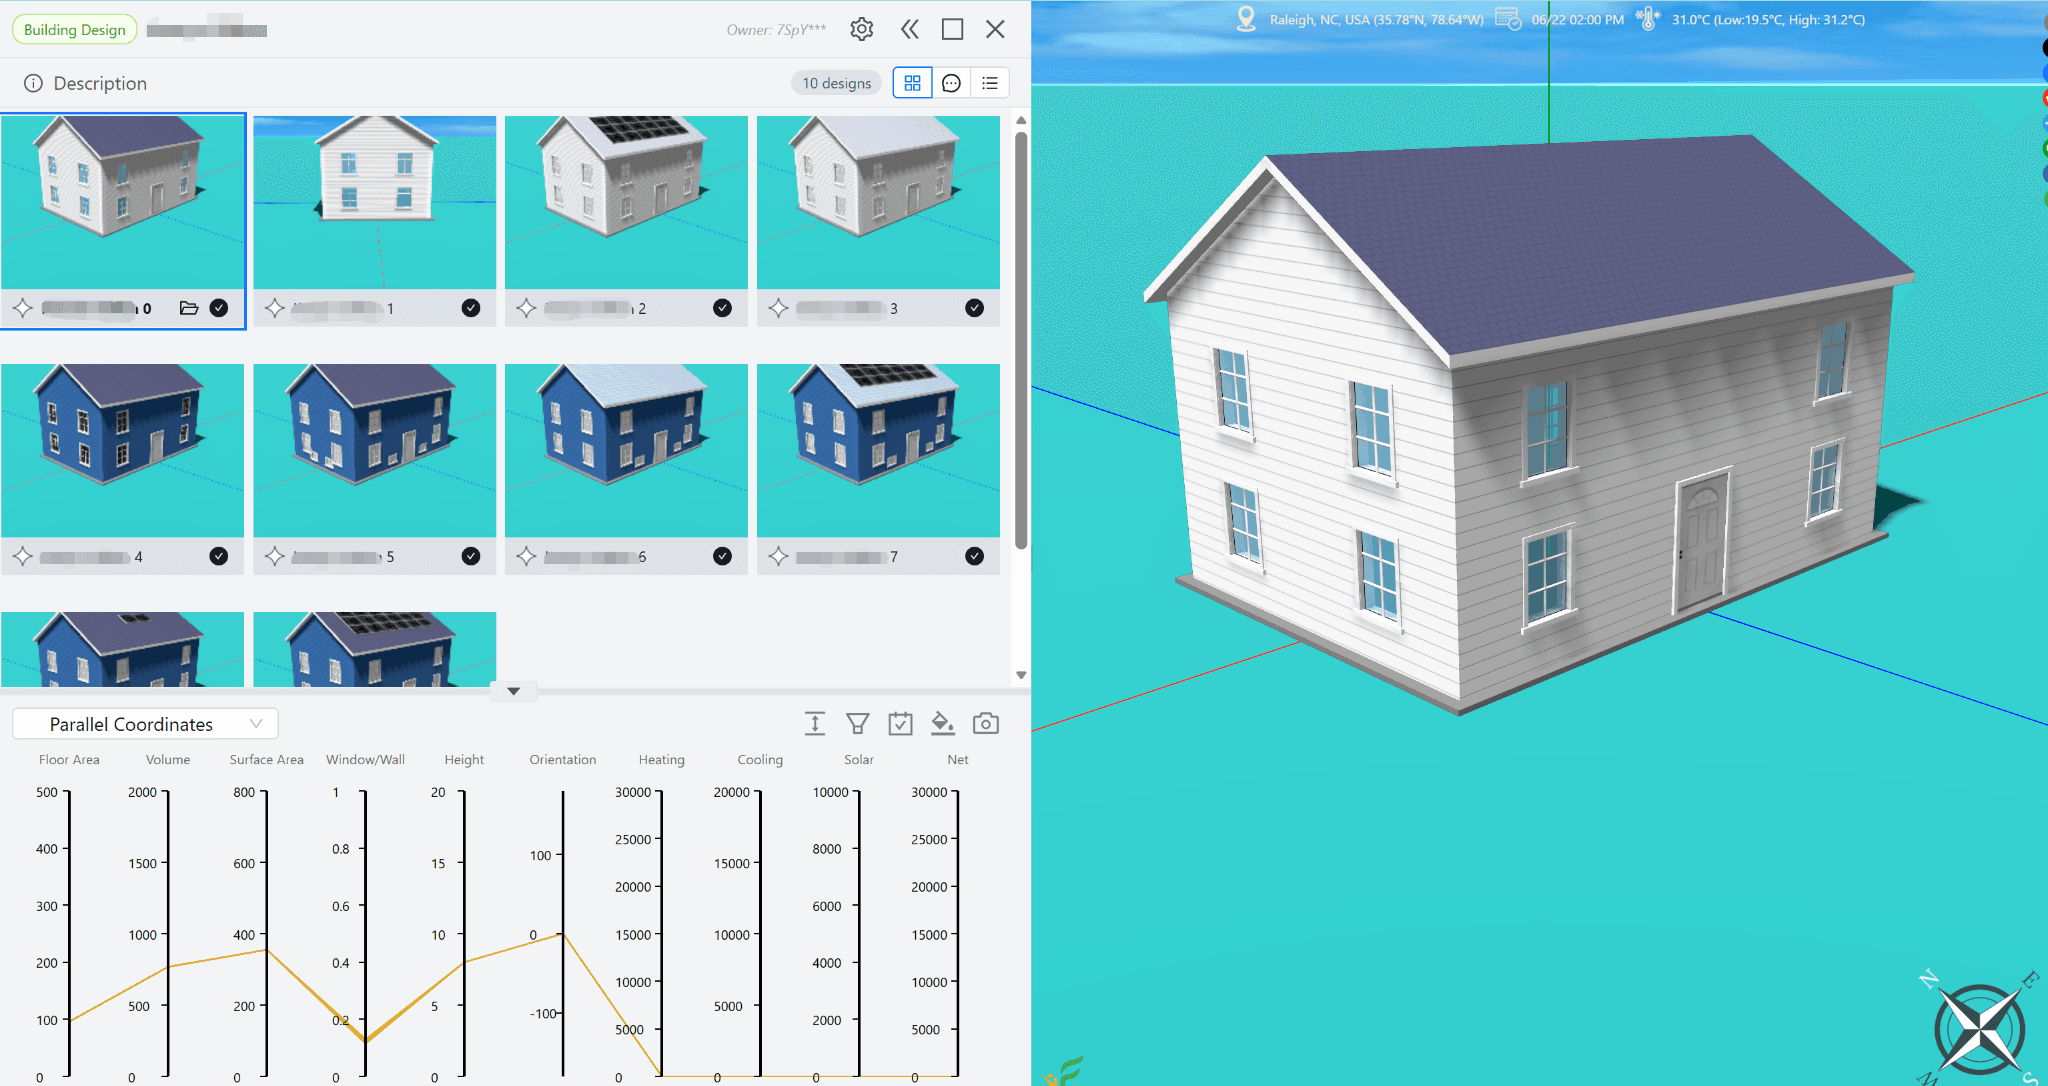The width and height of the screenshot is (2048, 1086).
Task: Click the 10 designs badge
Action: [x=836, y=83]
